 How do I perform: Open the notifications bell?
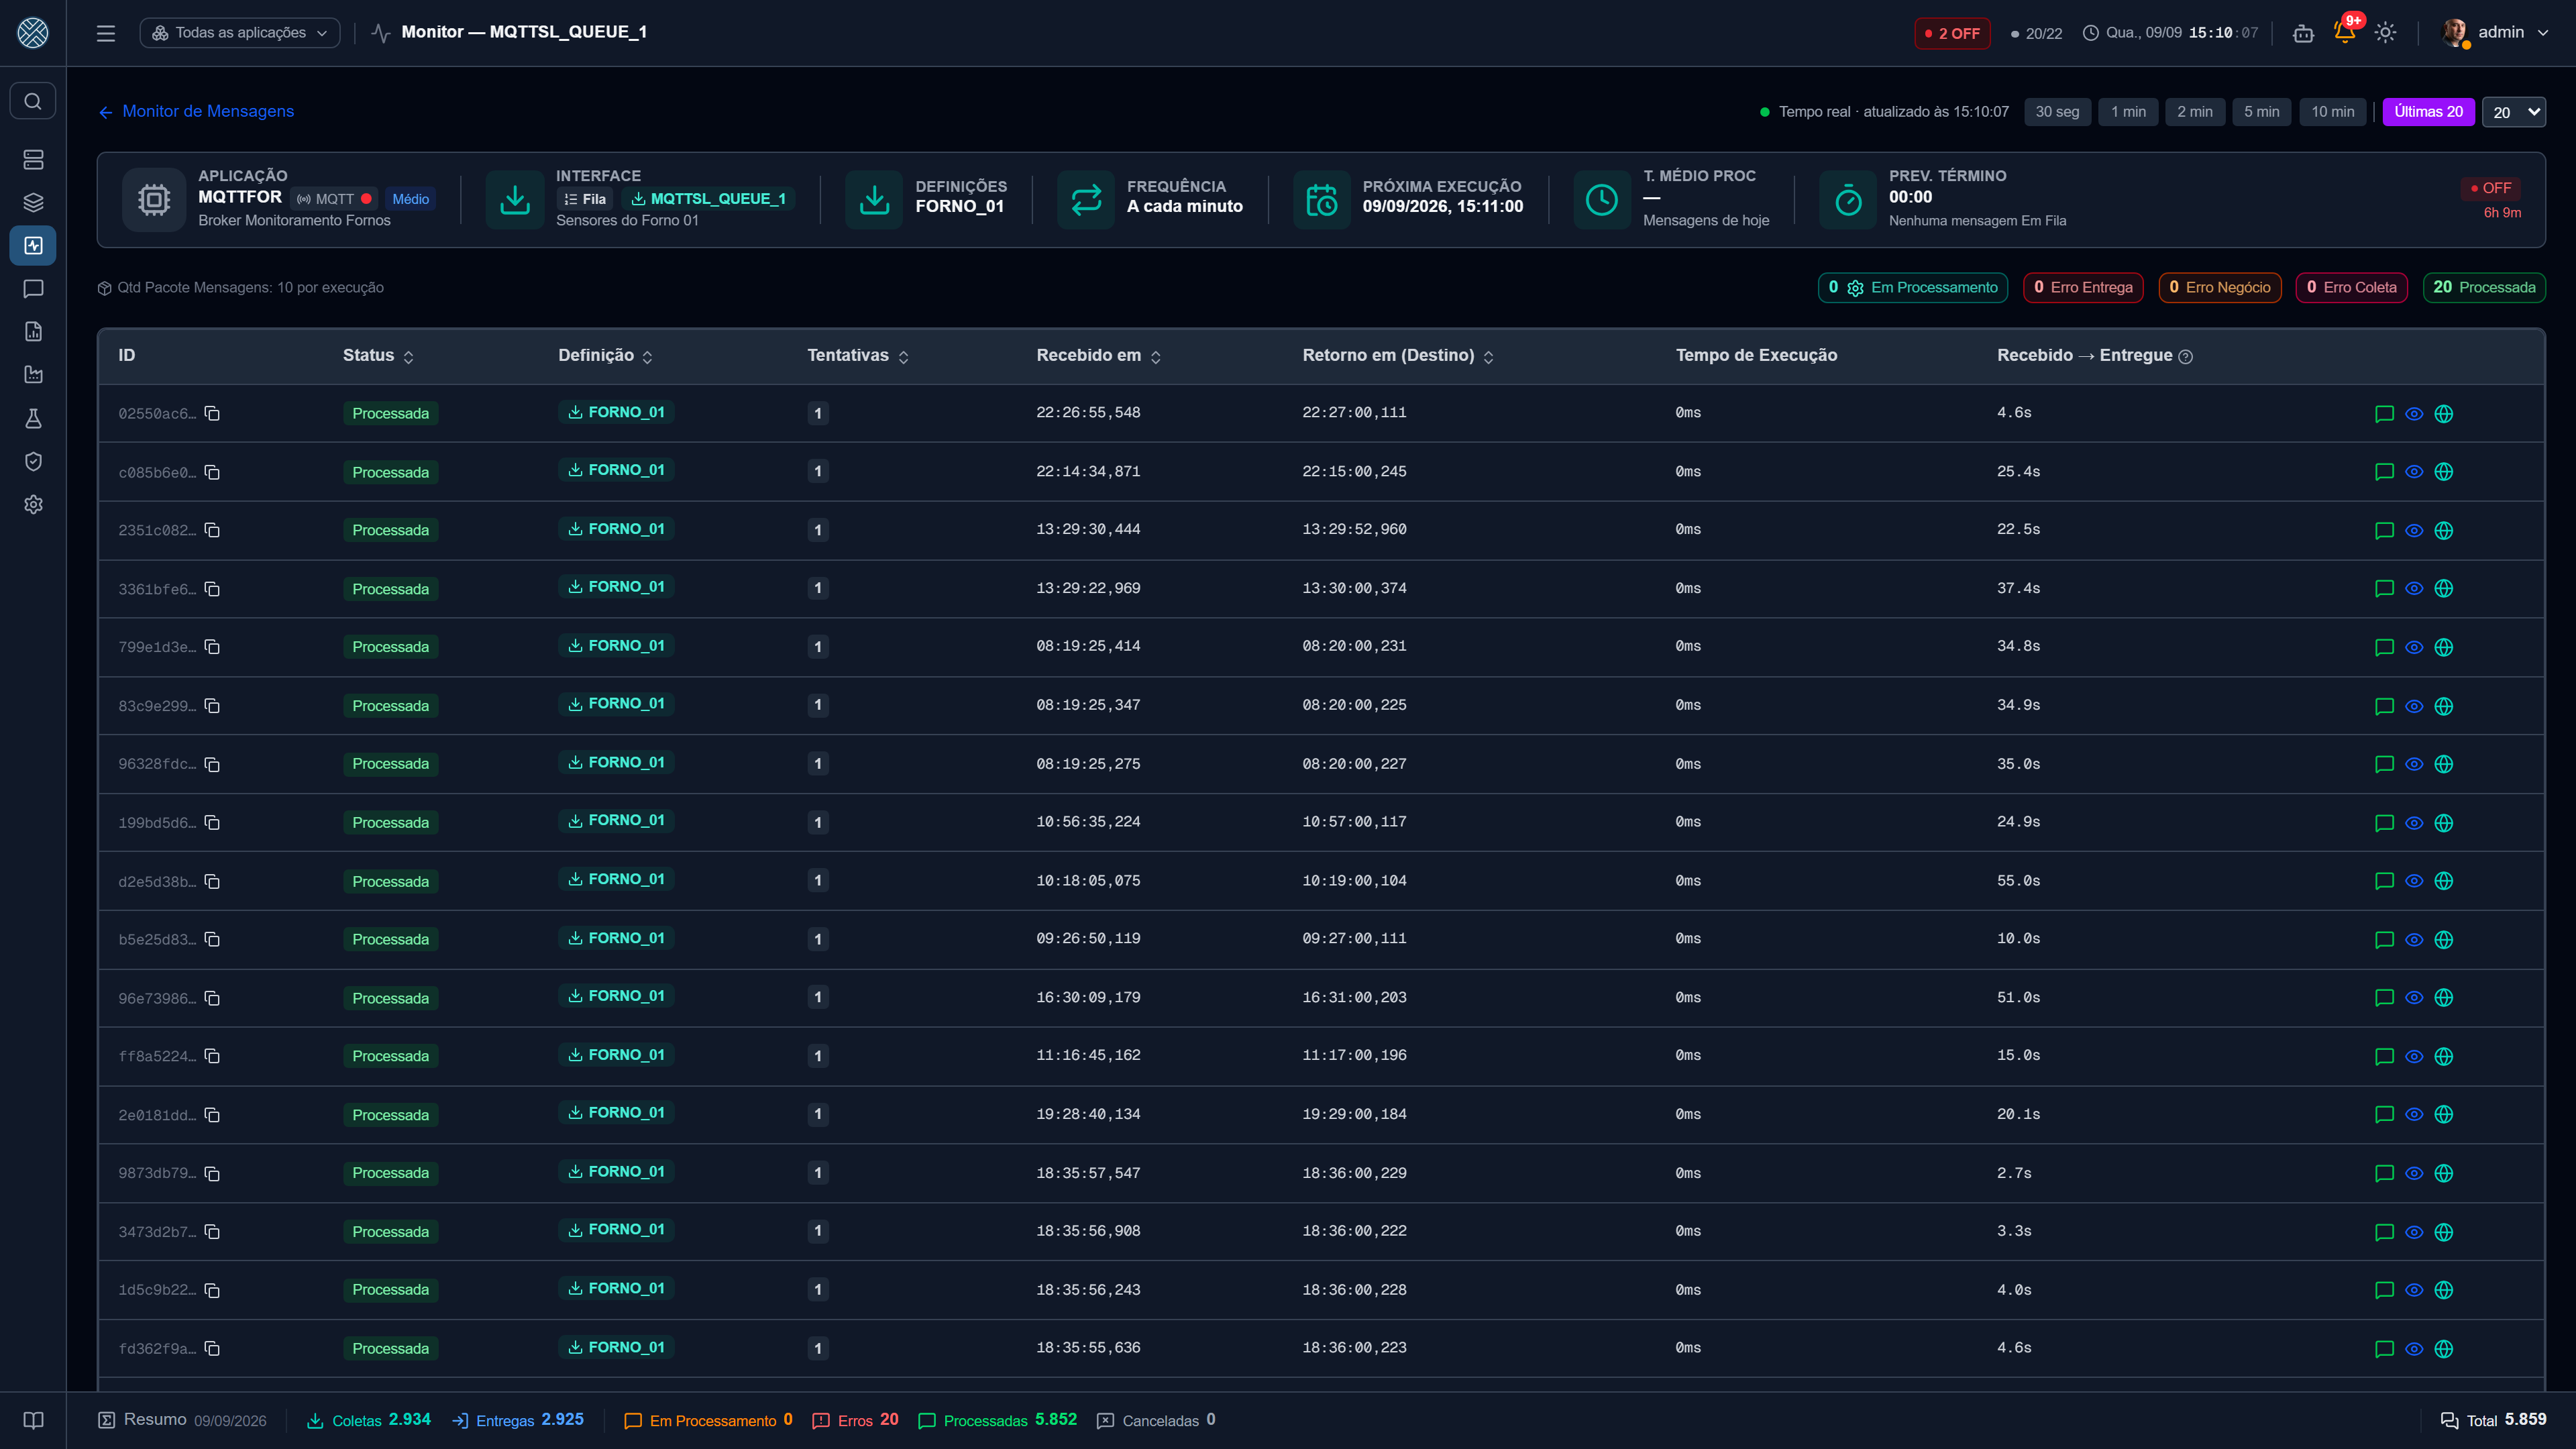point(2344,33)
